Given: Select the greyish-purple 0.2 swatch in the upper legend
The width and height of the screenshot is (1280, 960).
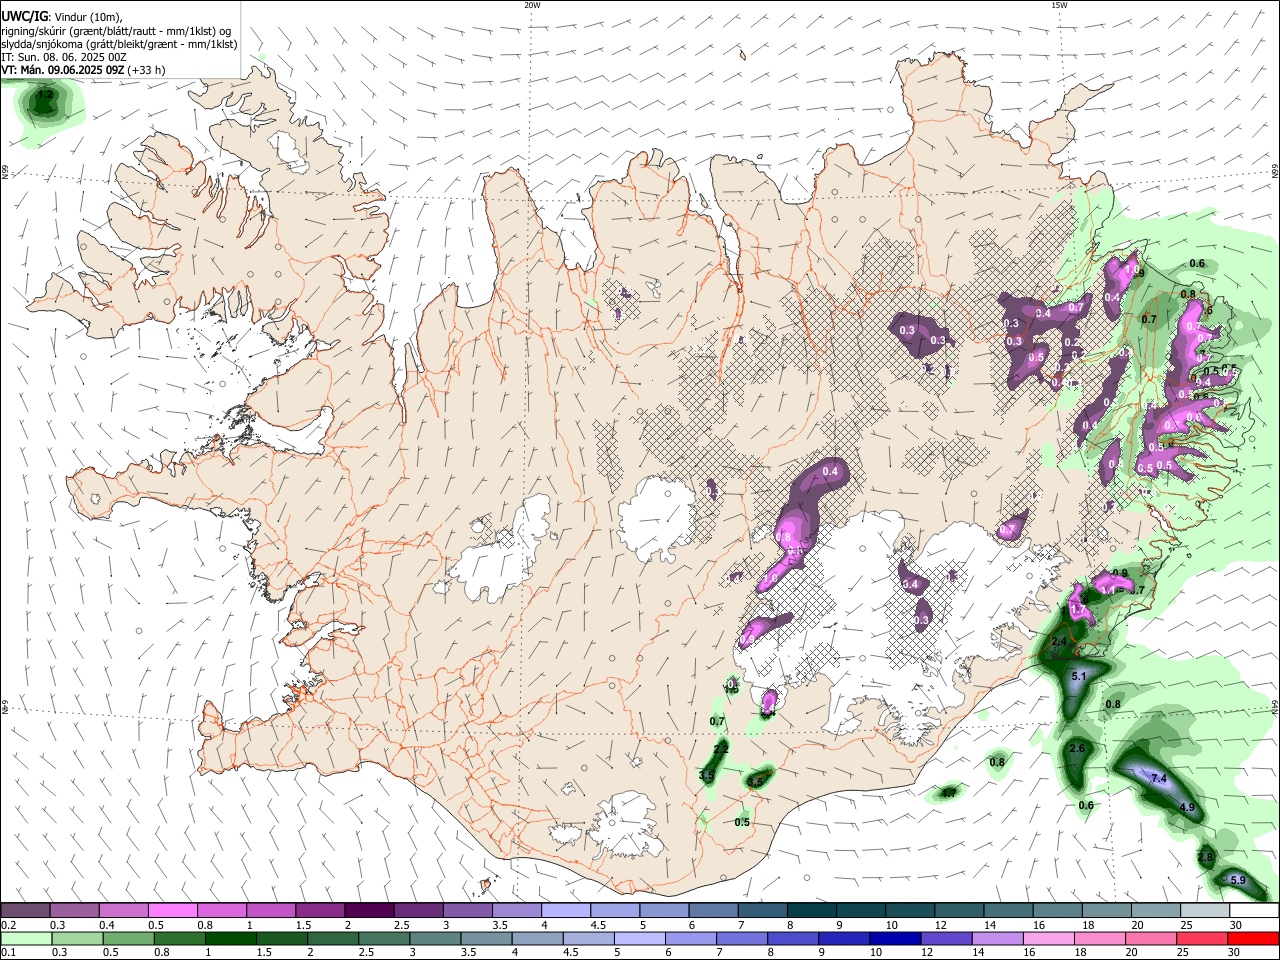Looking at the screenshot, I should click(x=25, y=911).
